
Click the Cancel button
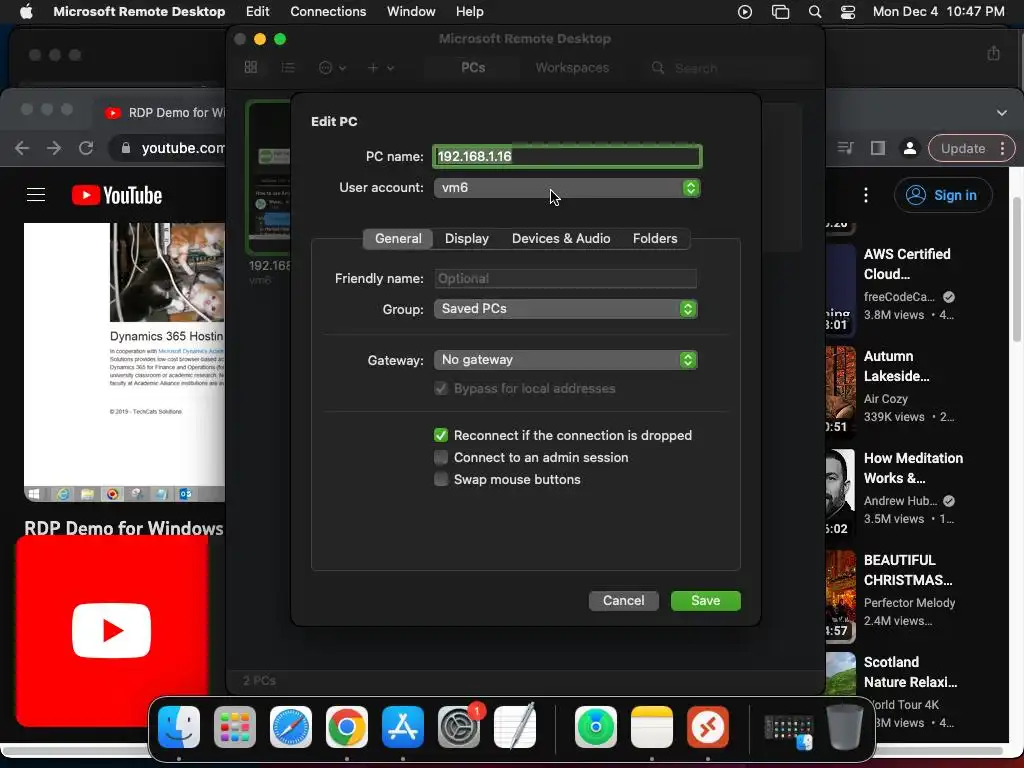(x=624, y=601)
